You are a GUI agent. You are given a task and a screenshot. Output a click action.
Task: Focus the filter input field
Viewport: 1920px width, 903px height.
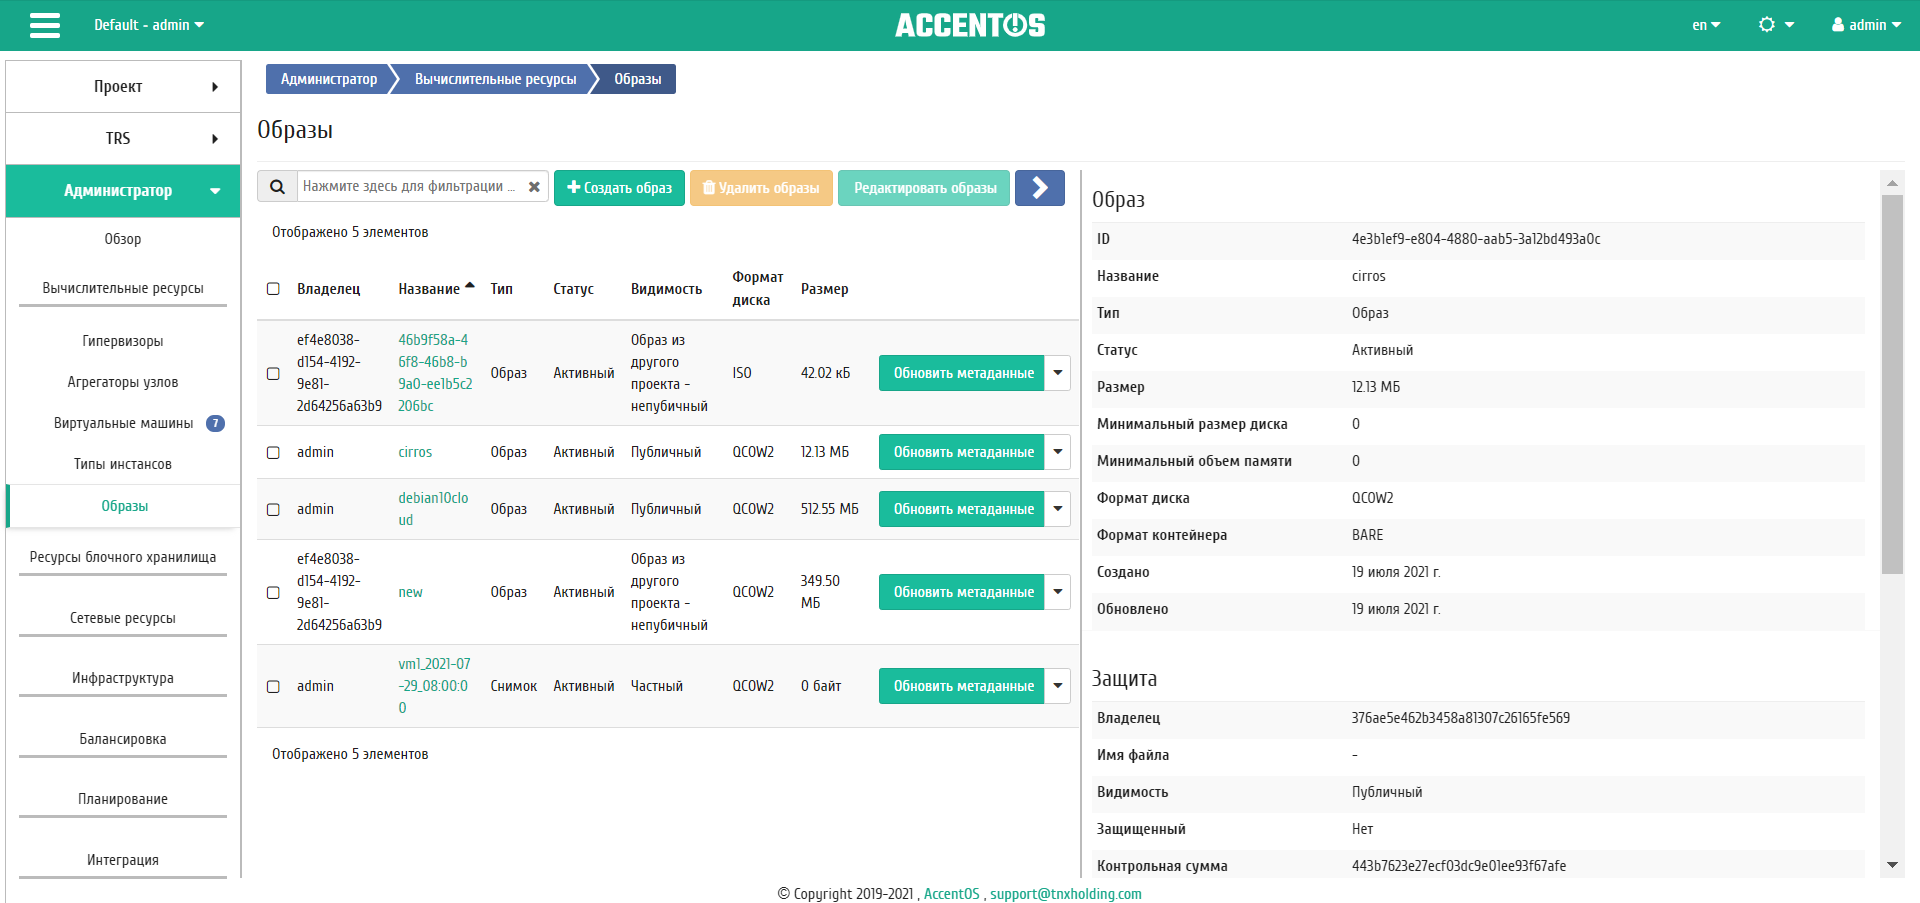pos(410,187)
